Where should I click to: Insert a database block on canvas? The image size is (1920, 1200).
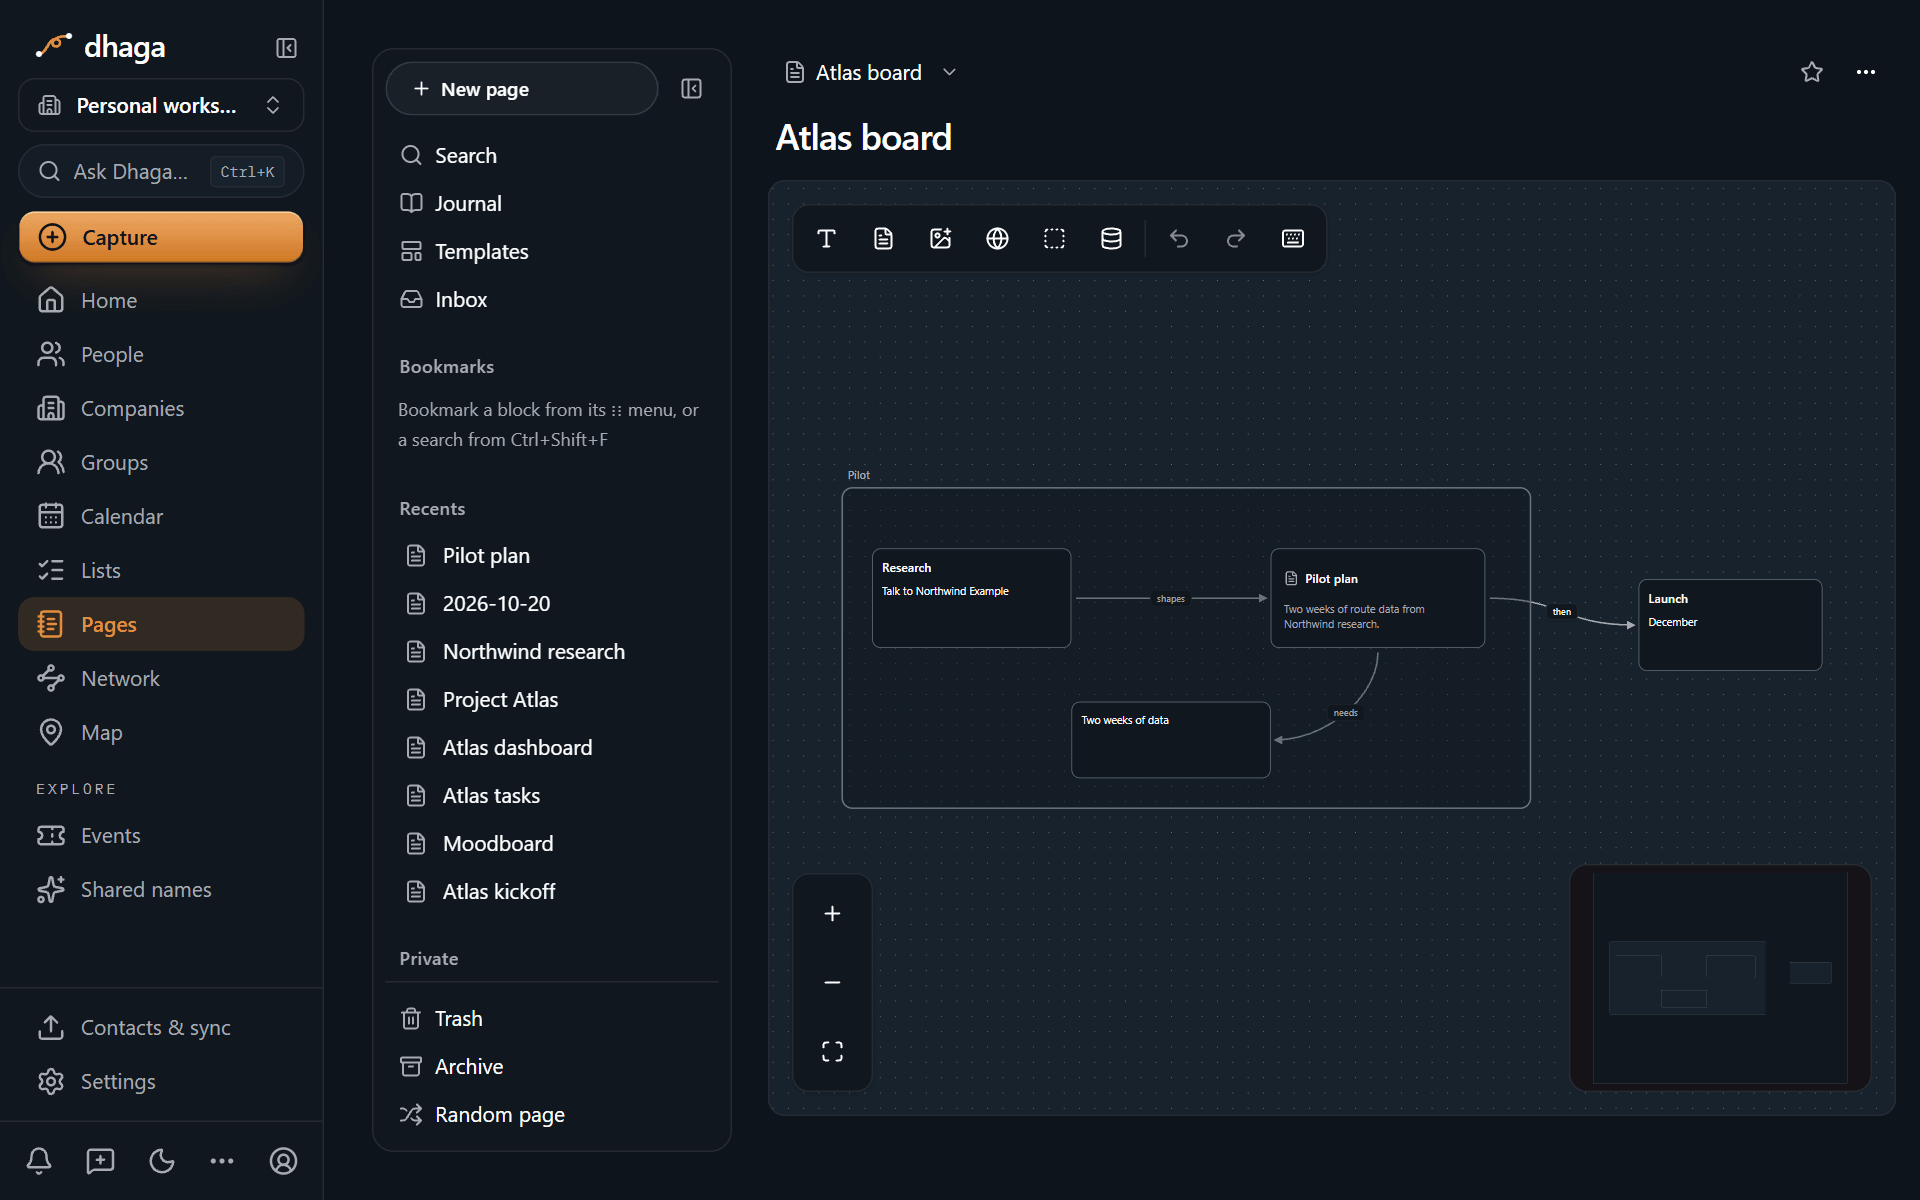pyautogui.click(x=1111, y=238)
